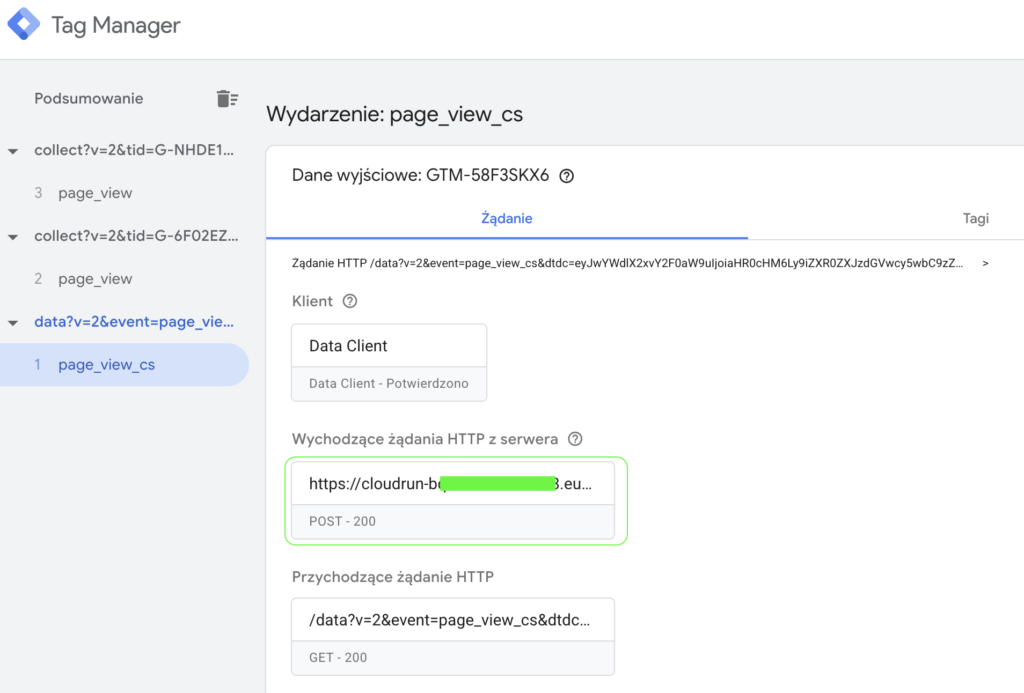
Task: Select event 2 page_view
Action: pyautogui.click(x=95, y=279)
